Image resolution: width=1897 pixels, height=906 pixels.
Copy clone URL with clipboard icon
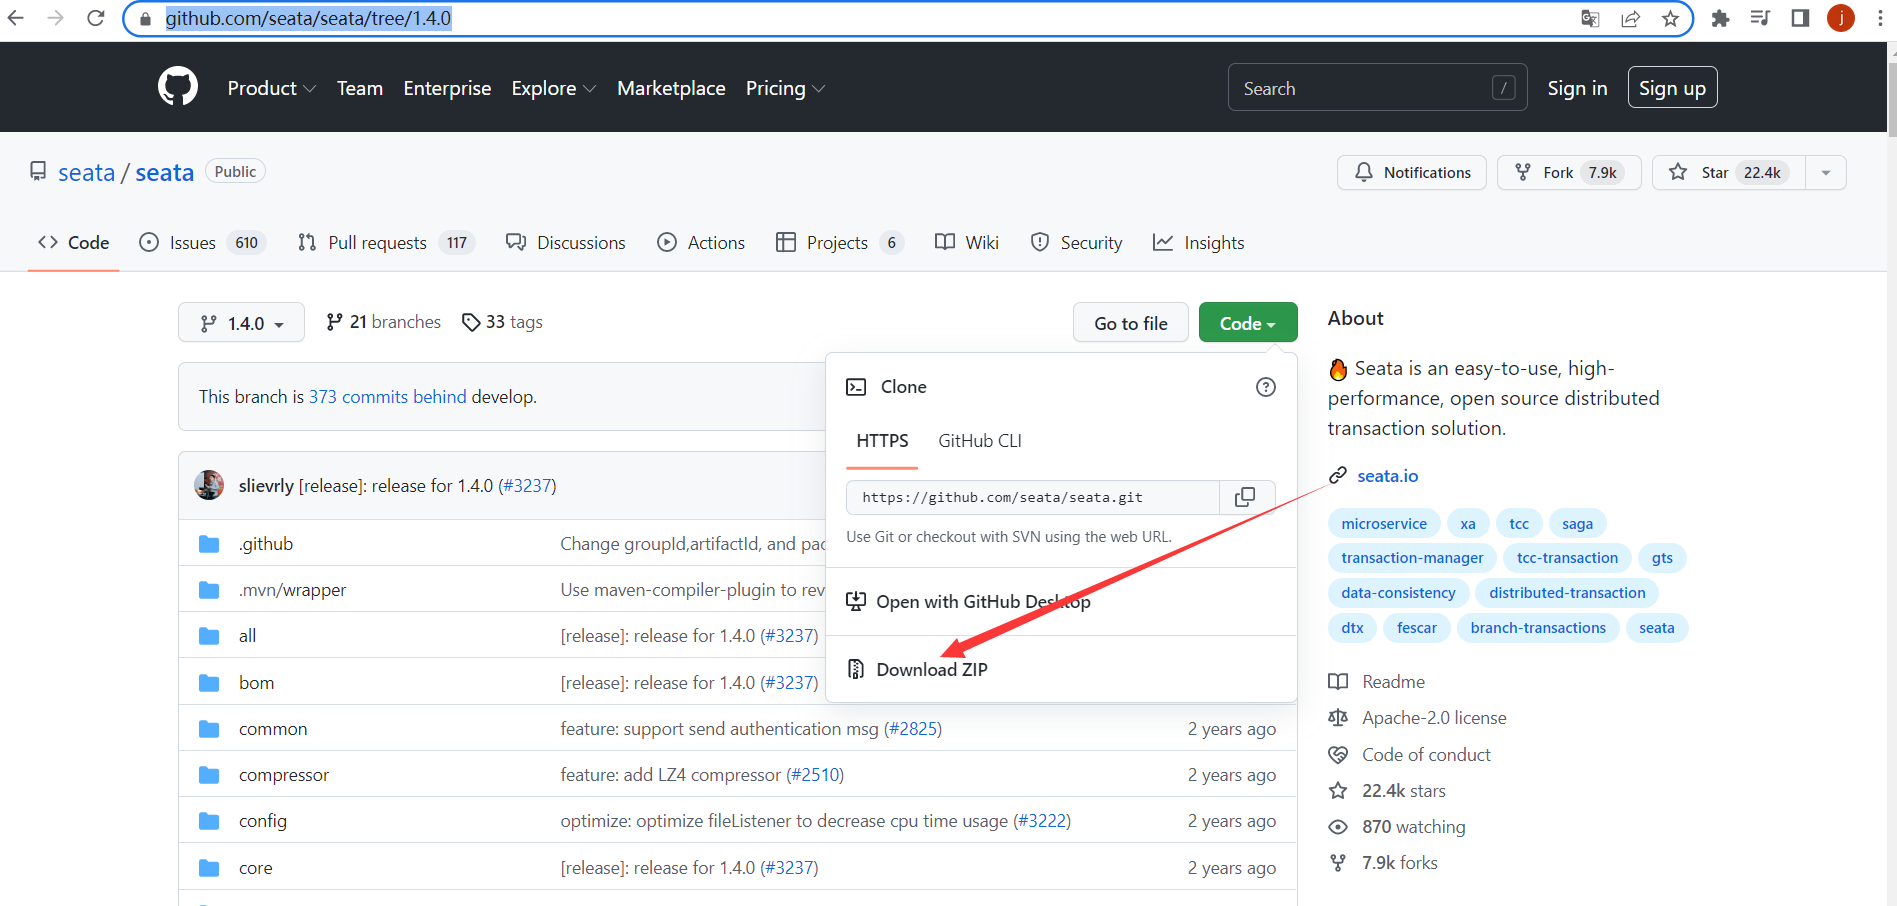1245,497
